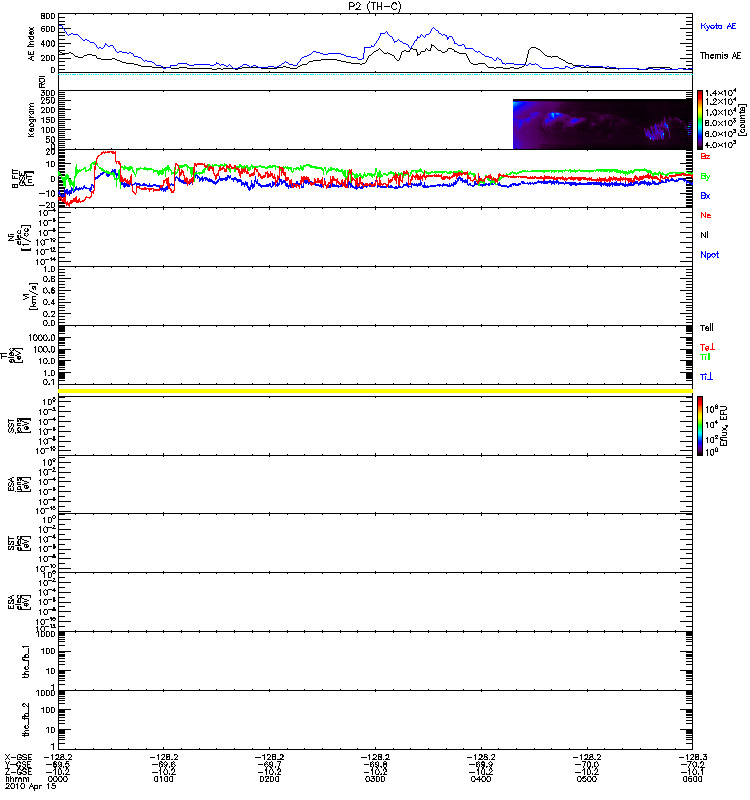This screenshot has height=800, width=750.
Task: Click the '0100' time tick label
Action: coord(164,779)
